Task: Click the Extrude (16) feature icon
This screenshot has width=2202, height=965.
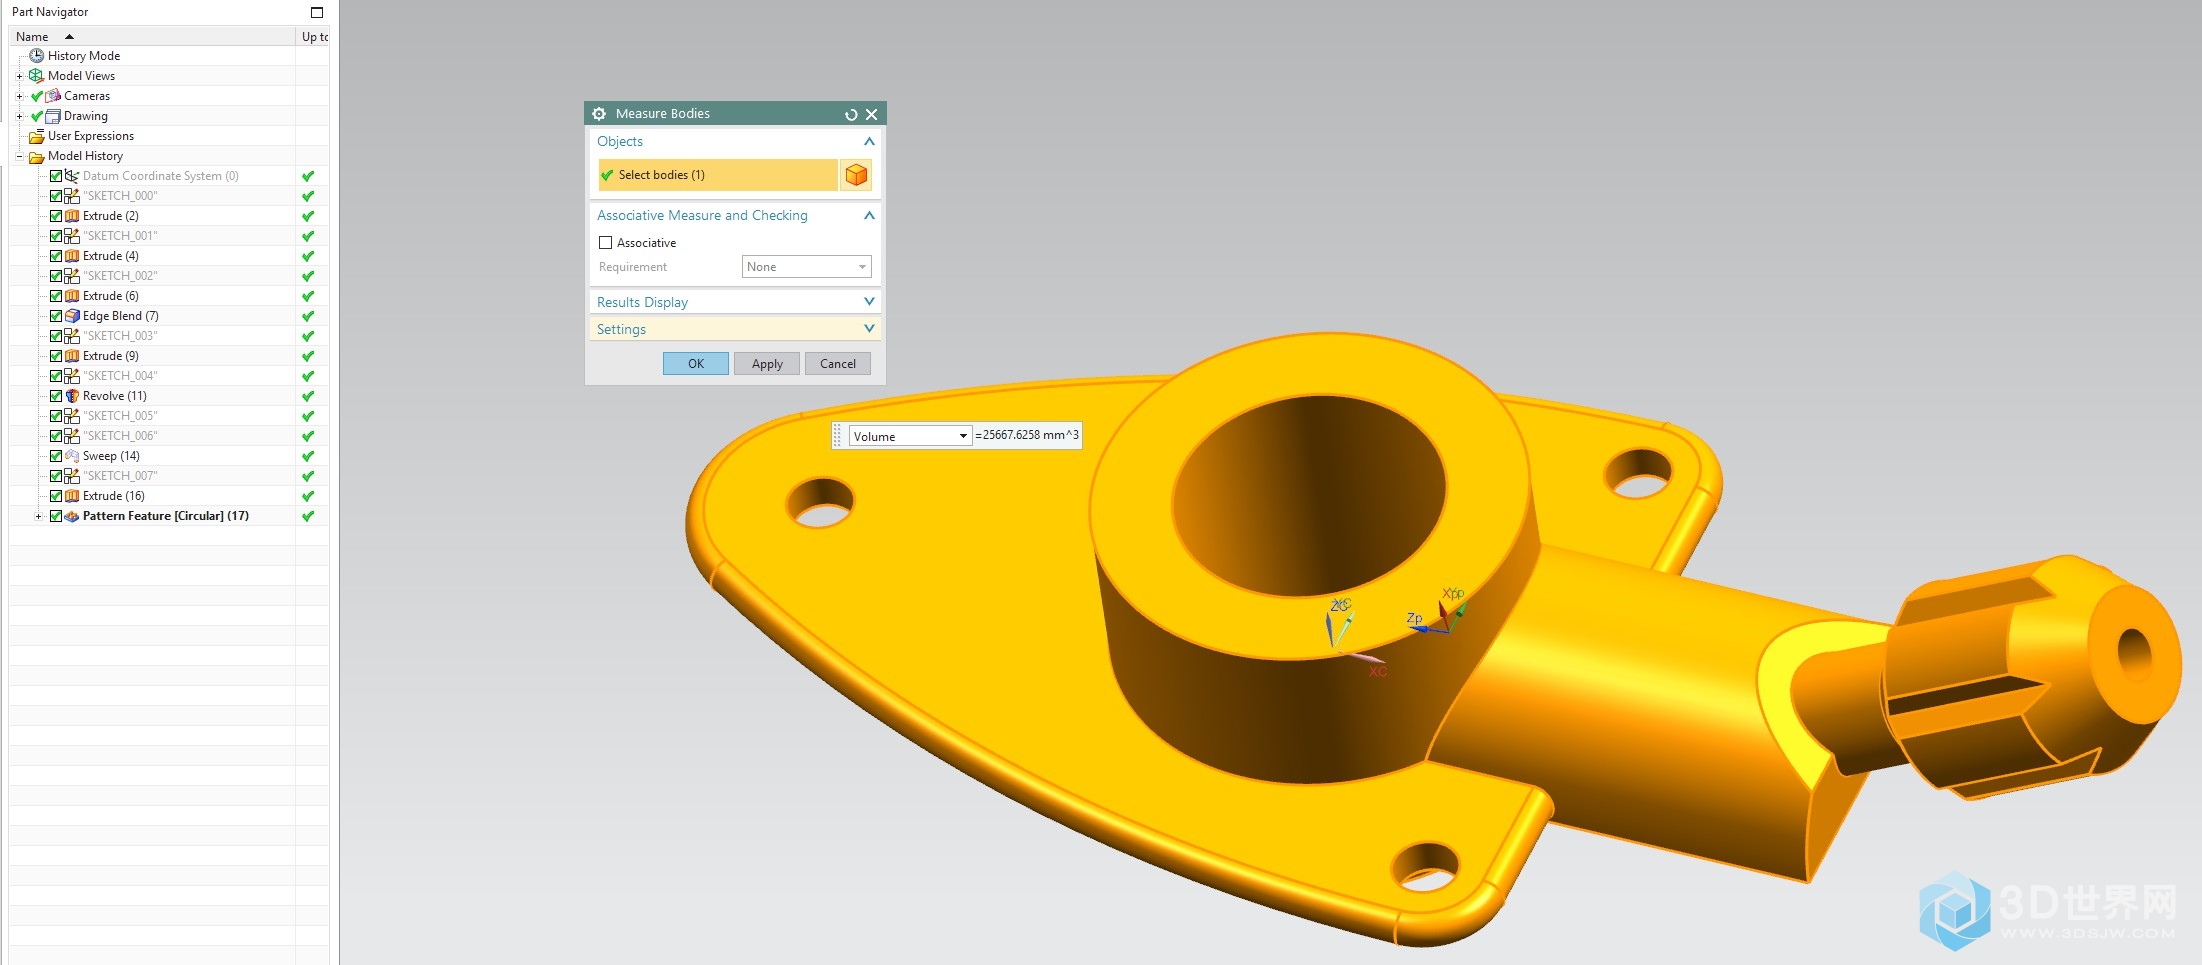Action: click(72, 496)
